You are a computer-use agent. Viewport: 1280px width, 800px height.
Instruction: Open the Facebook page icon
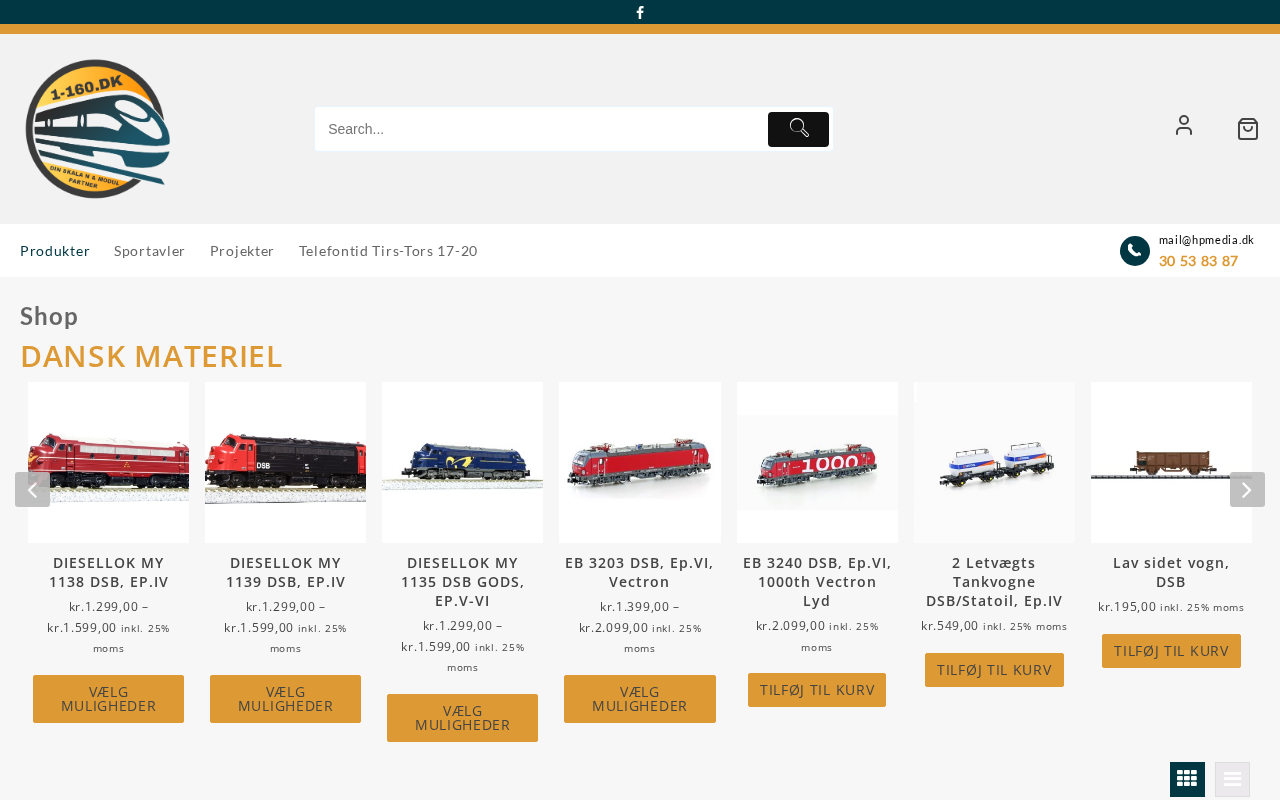tap(640, 12)
